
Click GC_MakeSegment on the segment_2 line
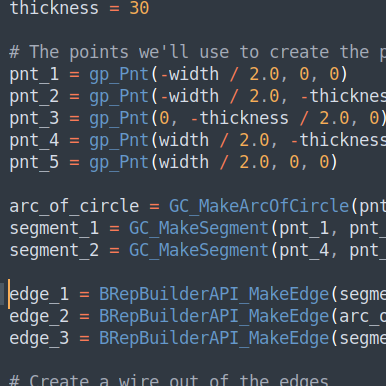[x=199, y=250]
